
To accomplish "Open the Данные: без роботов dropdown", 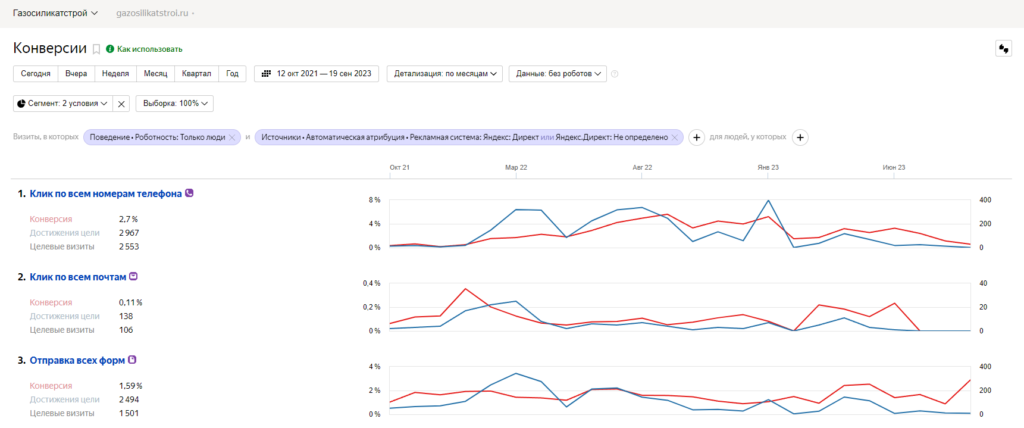I will tap(558, 74).
